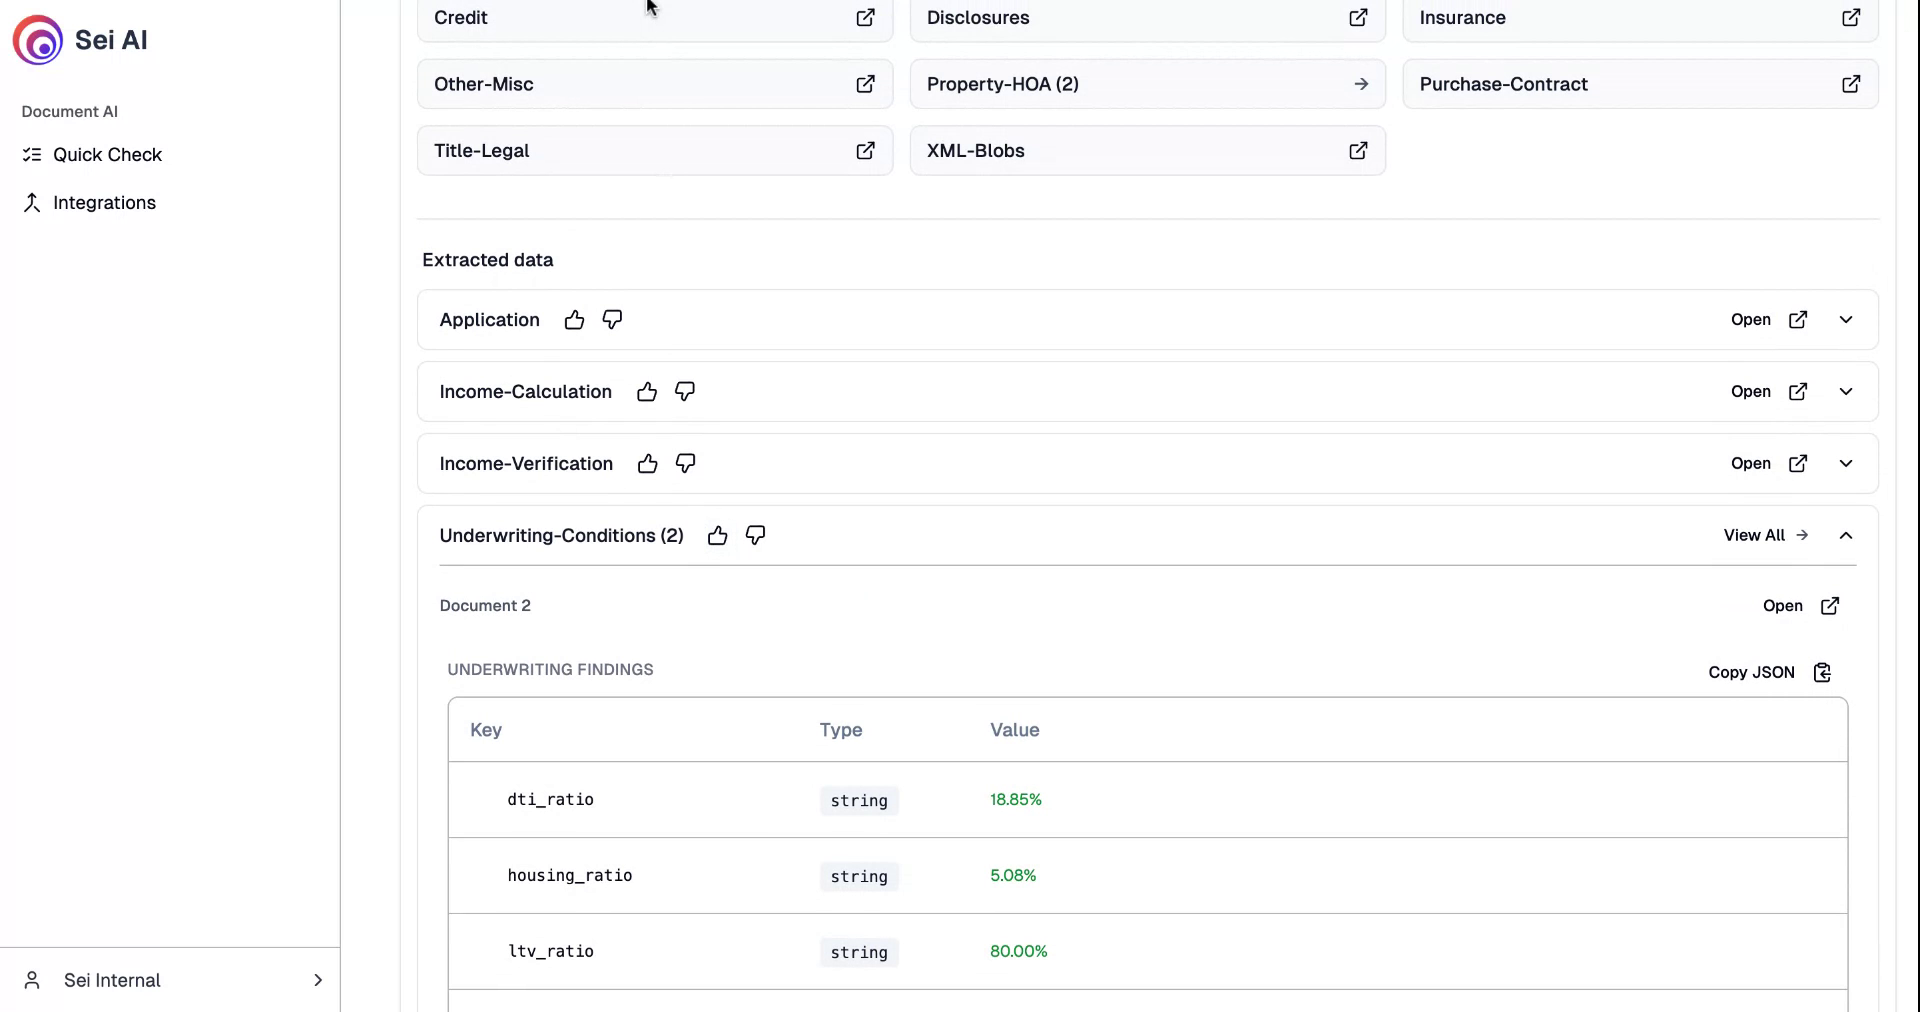Image resolution: width=1920 pixels, height=1012 pixels.
Task: Click Open next to Application
Action: click(1749, 319)
